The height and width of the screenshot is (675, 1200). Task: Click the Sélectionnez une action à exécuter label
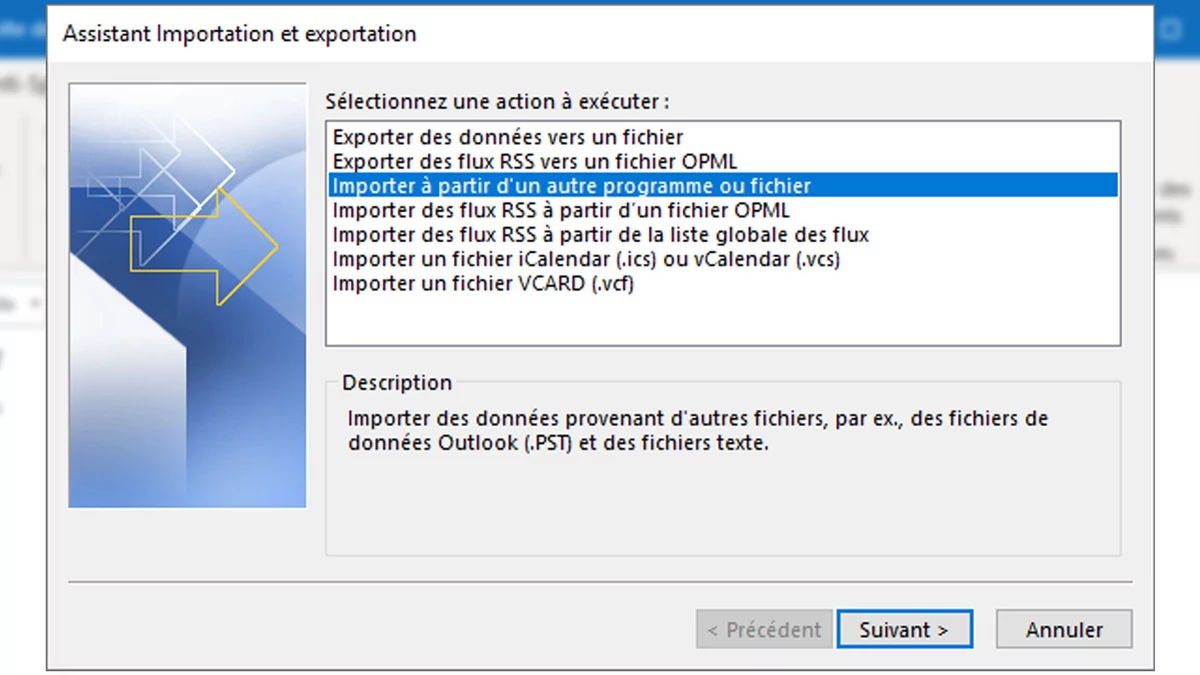(497, 102)
